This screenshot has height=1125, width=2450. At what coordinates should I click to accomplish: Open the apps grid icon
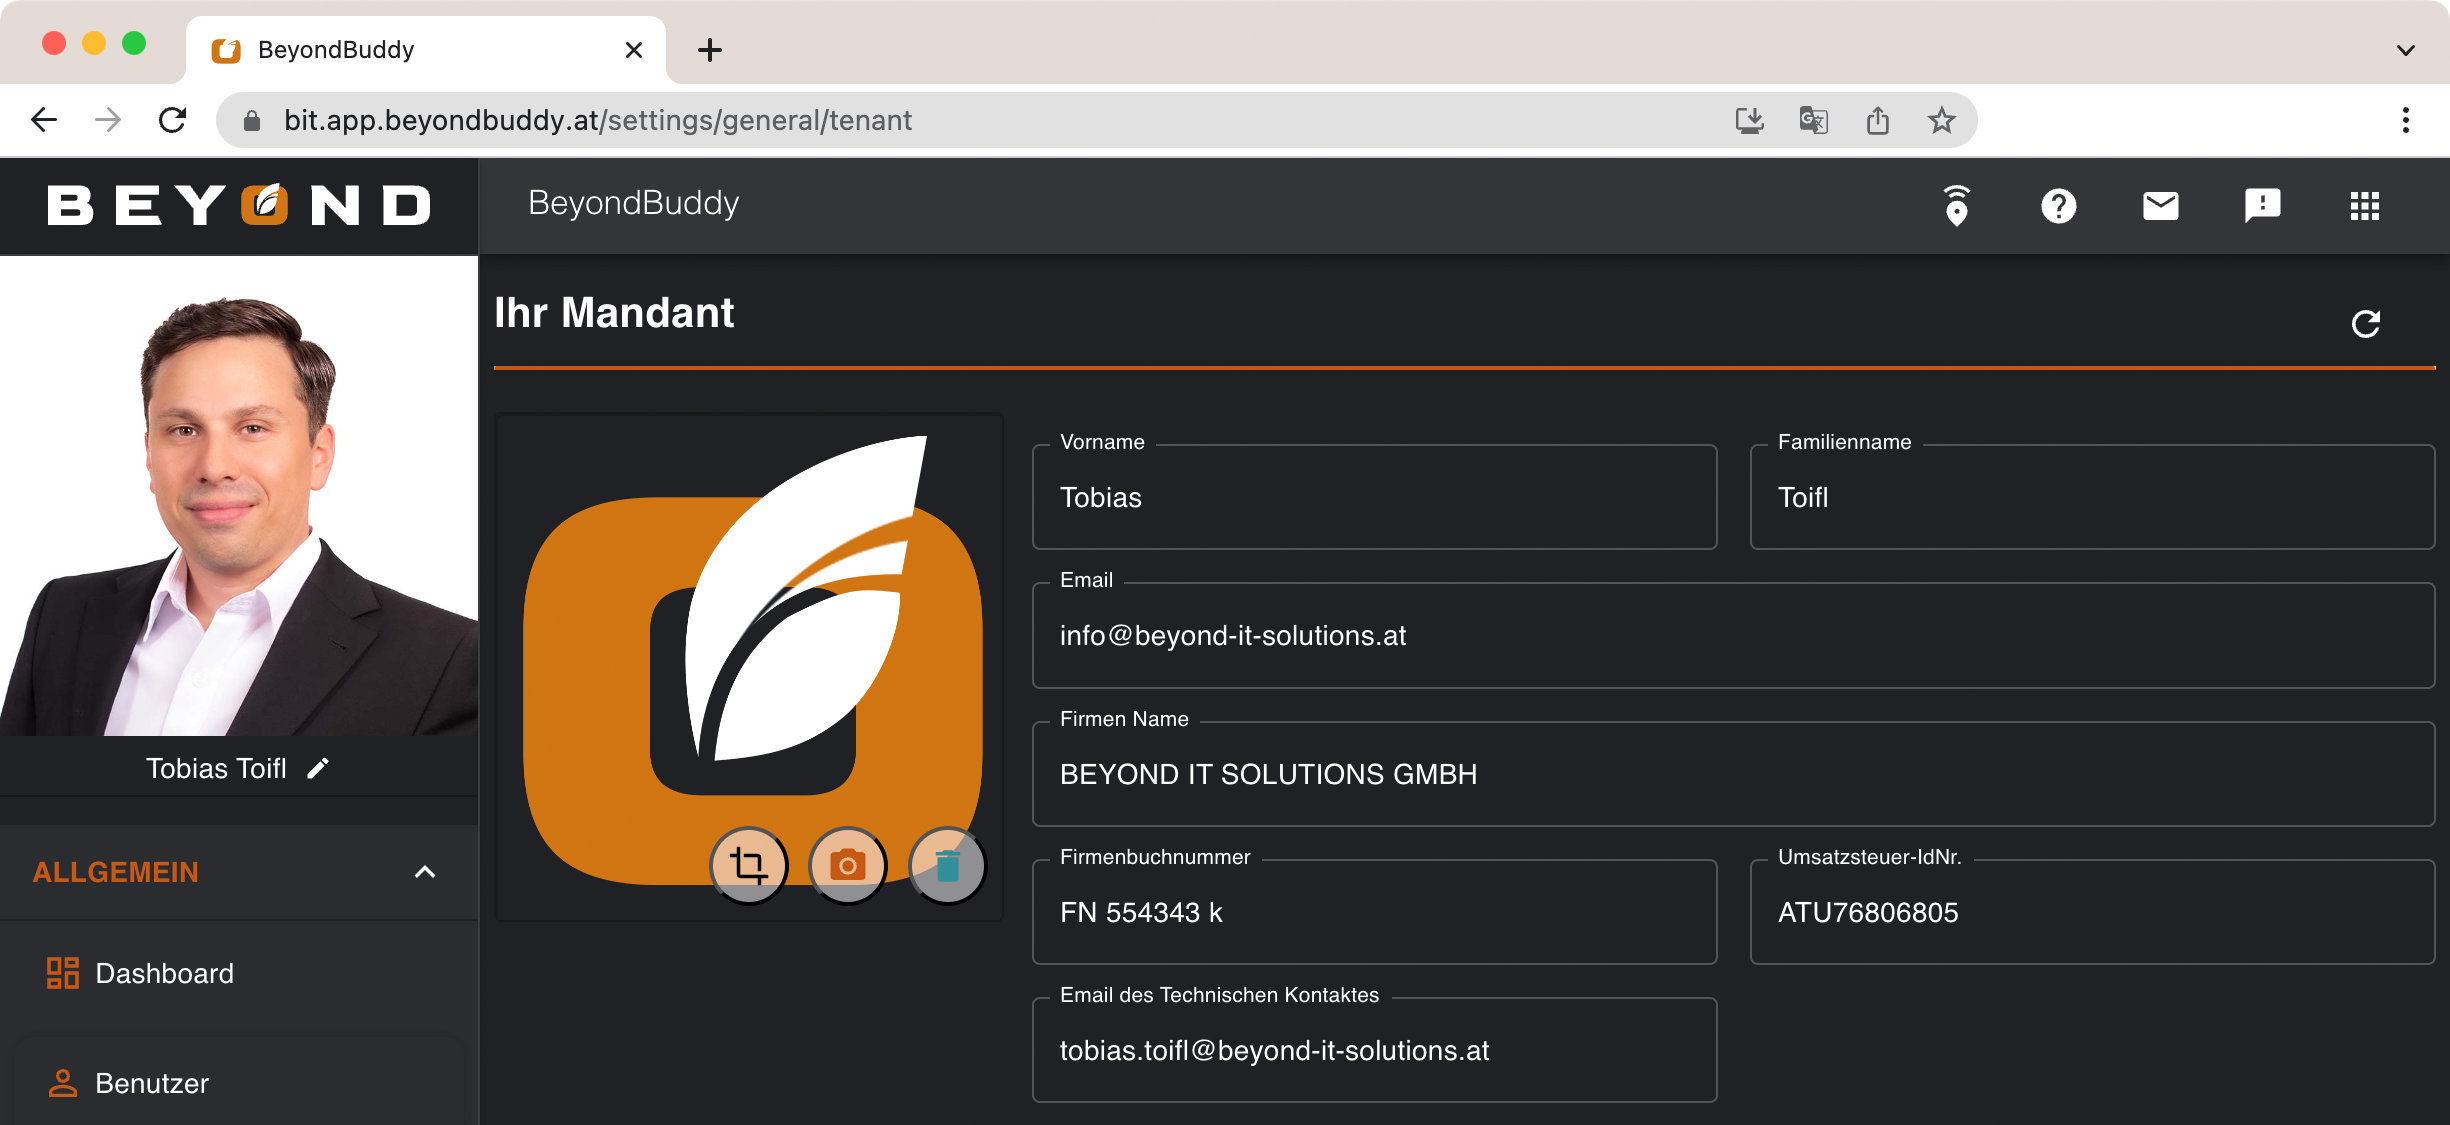point(2364,205)
